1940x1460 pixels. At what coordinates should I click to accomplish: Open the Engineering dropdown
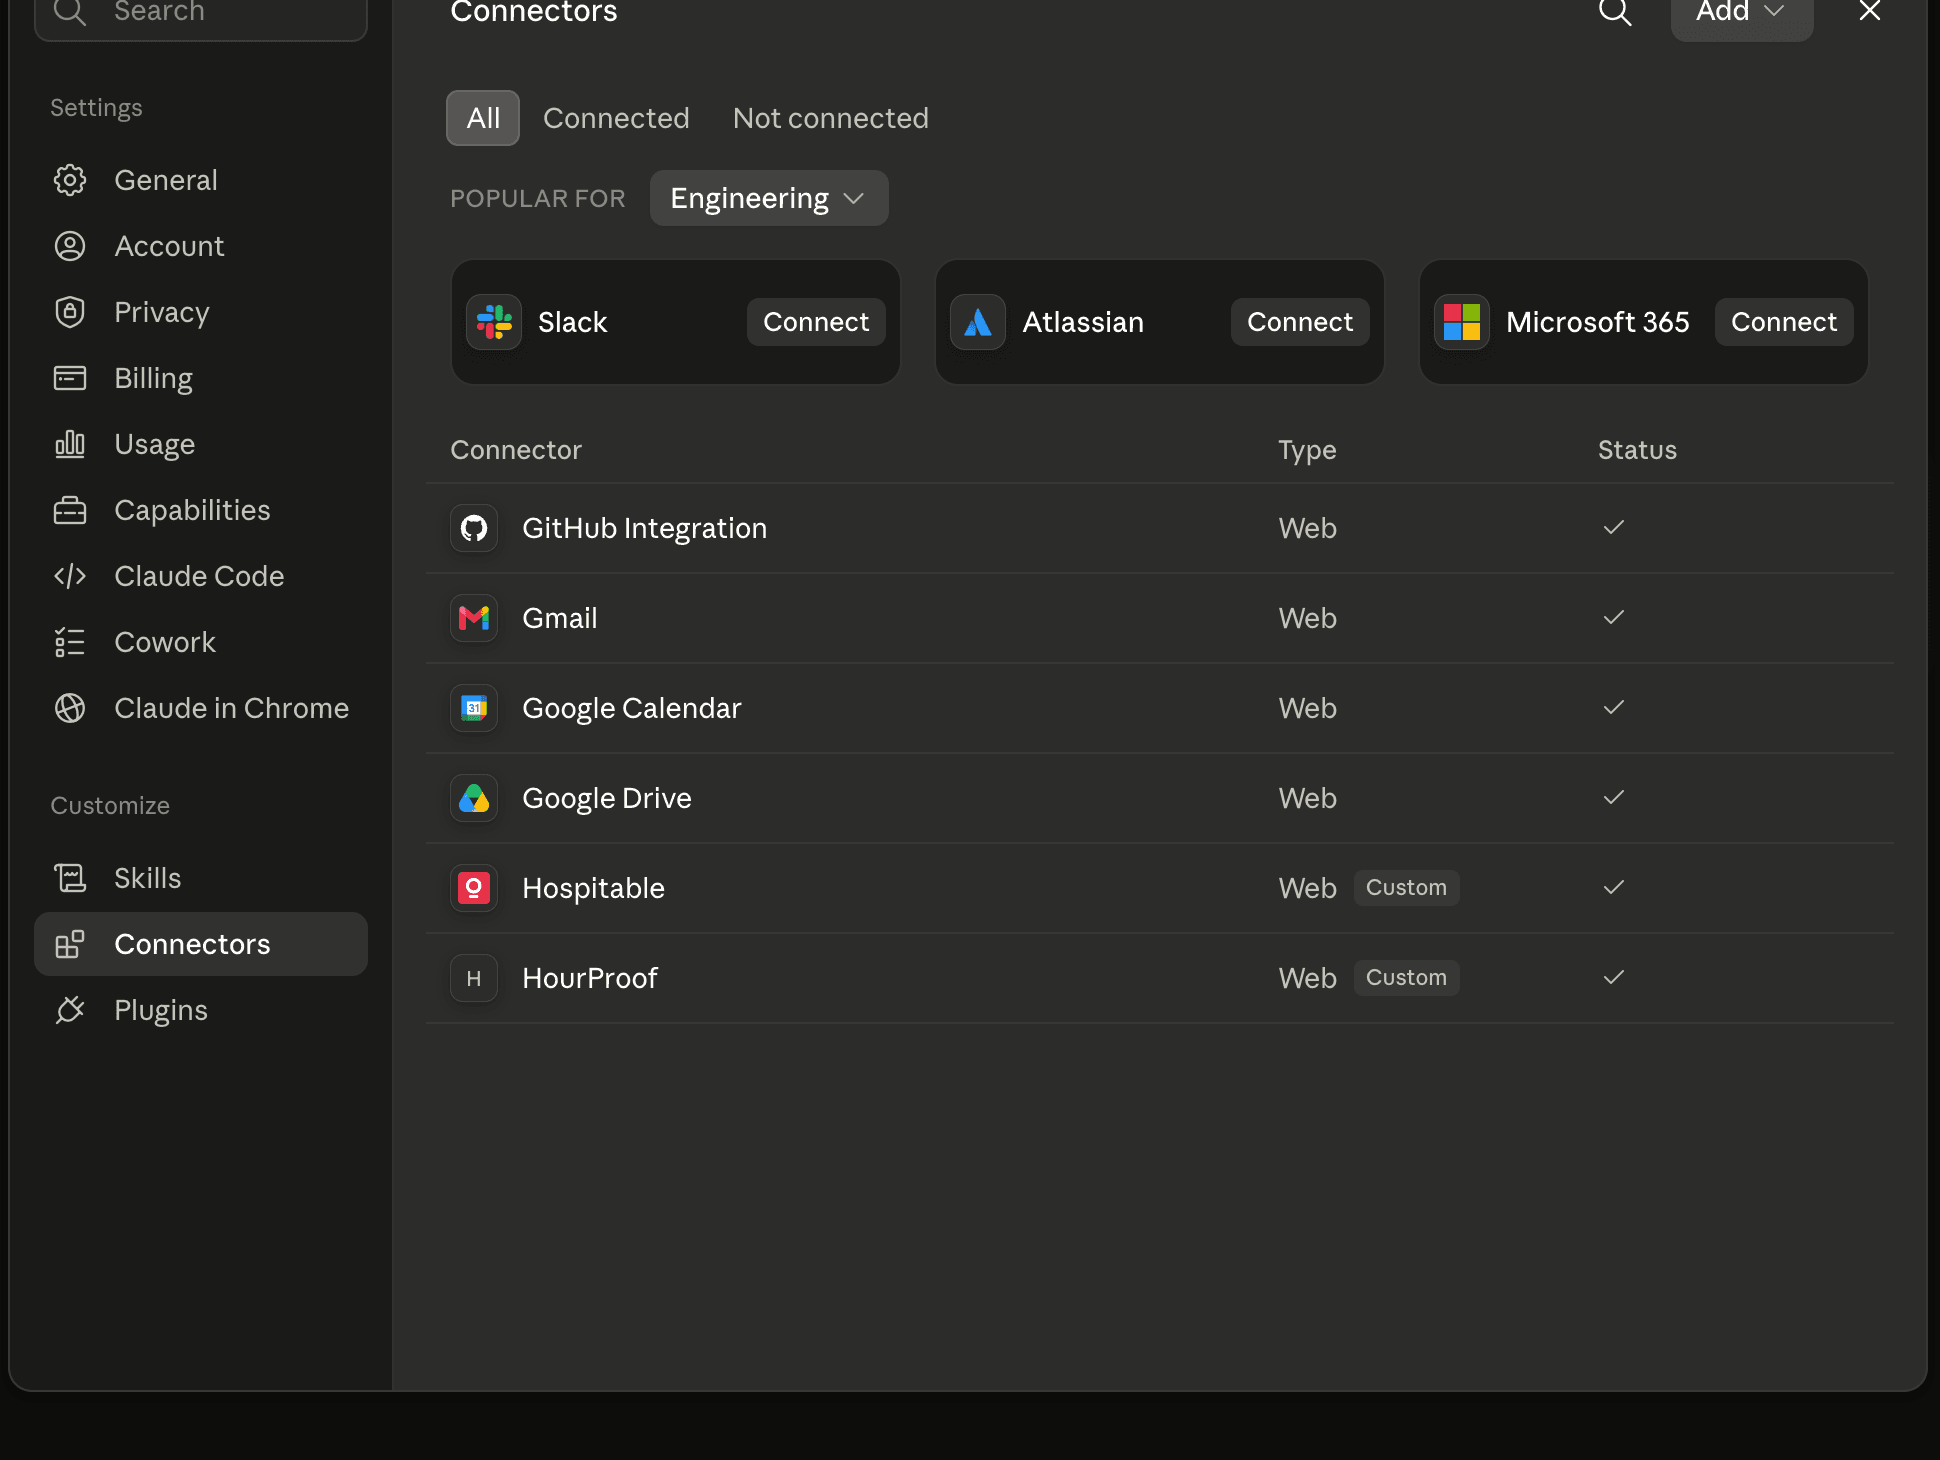pyautogui.click(x=769, y=198)
